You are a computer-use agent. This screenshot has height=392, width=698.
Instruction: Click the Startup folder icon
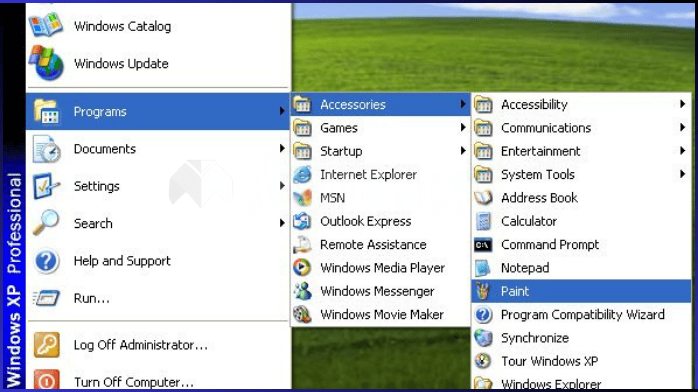(x=302, y=151)
